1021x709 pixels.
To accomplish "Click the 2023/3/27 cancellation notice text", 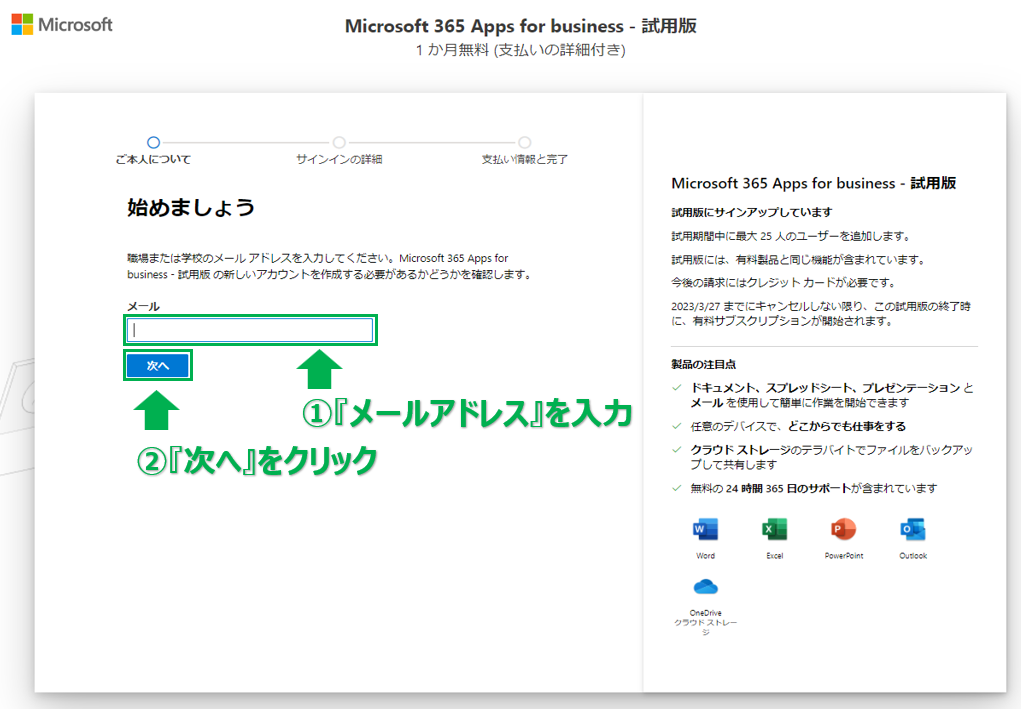I will [820, 313].
